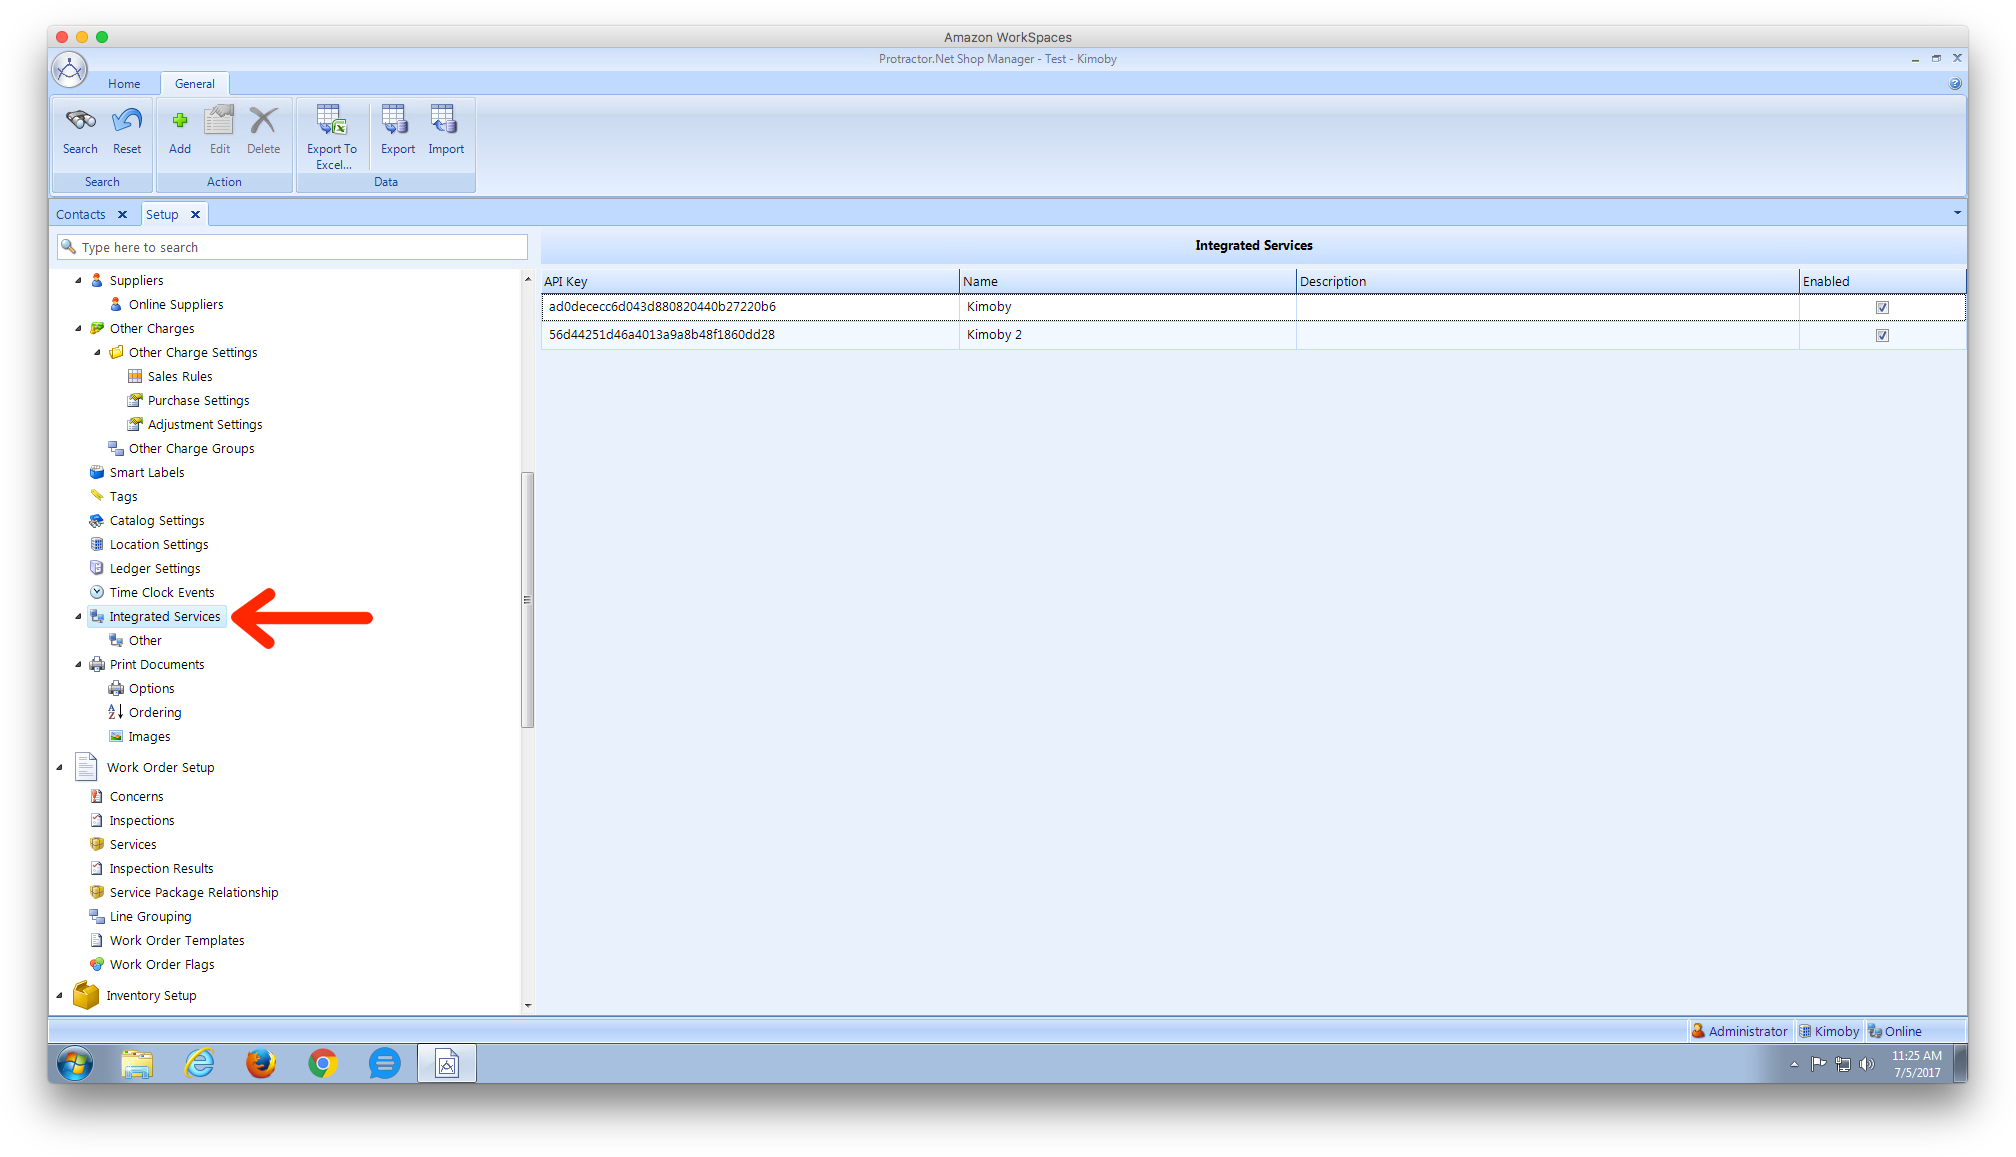Collapse the Suppliers tree node
The height and width of the screenshot is (1157, 2016).
pyautogui.click(x=79, y=281)
